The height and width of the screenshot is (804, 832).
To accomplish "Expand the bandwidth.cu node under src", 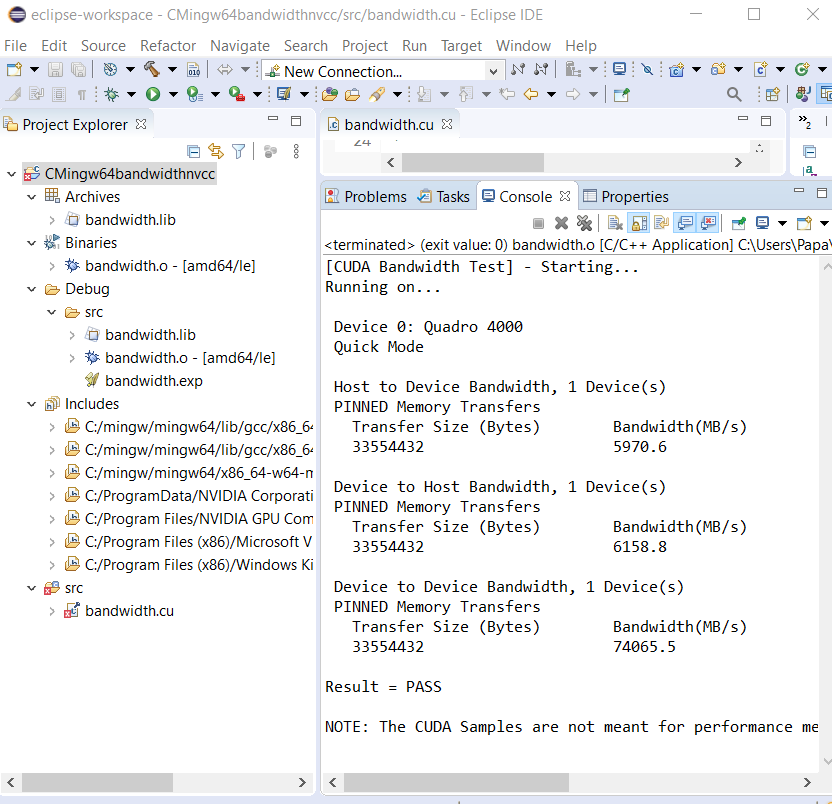I will pos(52,611).
